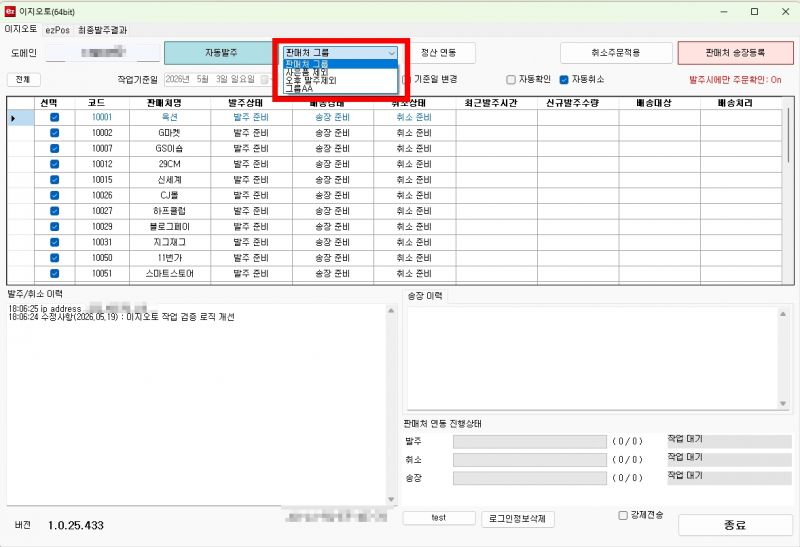Click the 자동발주 button
800x547 pixels.
221,53
